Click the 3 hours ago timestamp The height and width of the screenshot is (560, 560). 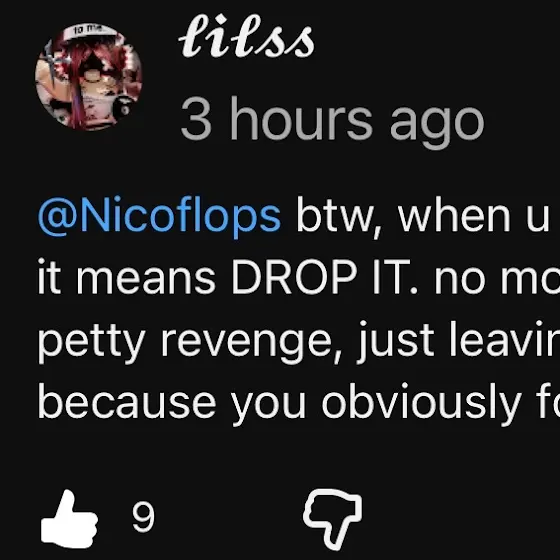tap(332, 121)
